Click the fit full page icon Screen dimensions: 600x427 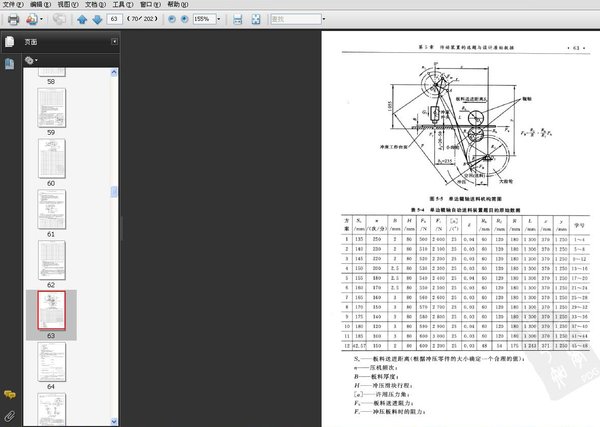click(256, 19)
